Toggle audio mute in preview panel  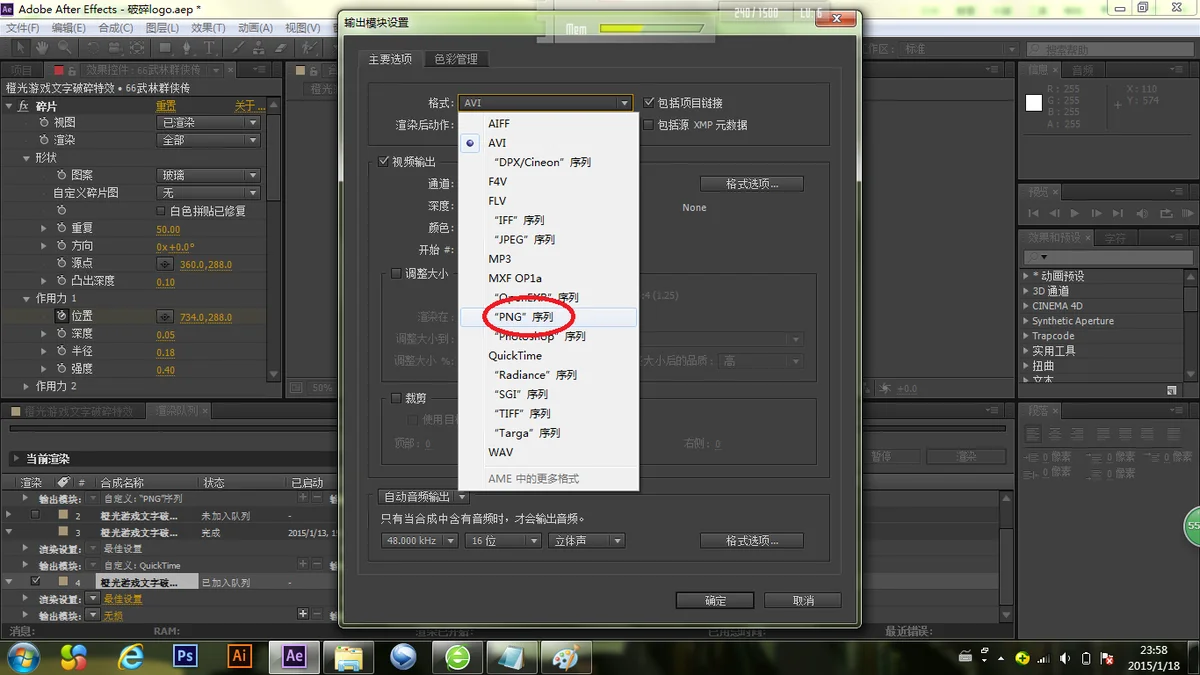point(1143,213)
